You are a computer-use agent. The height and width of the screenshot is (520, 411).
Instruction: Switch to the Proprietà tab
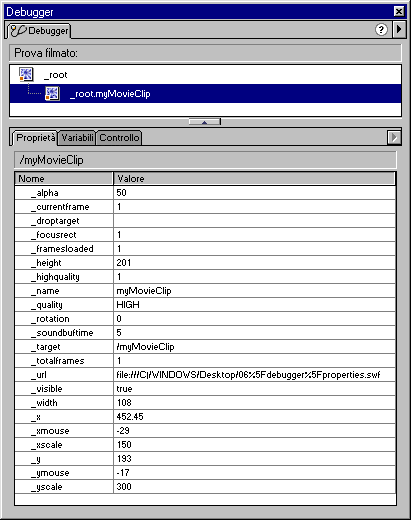click(34, 138)
